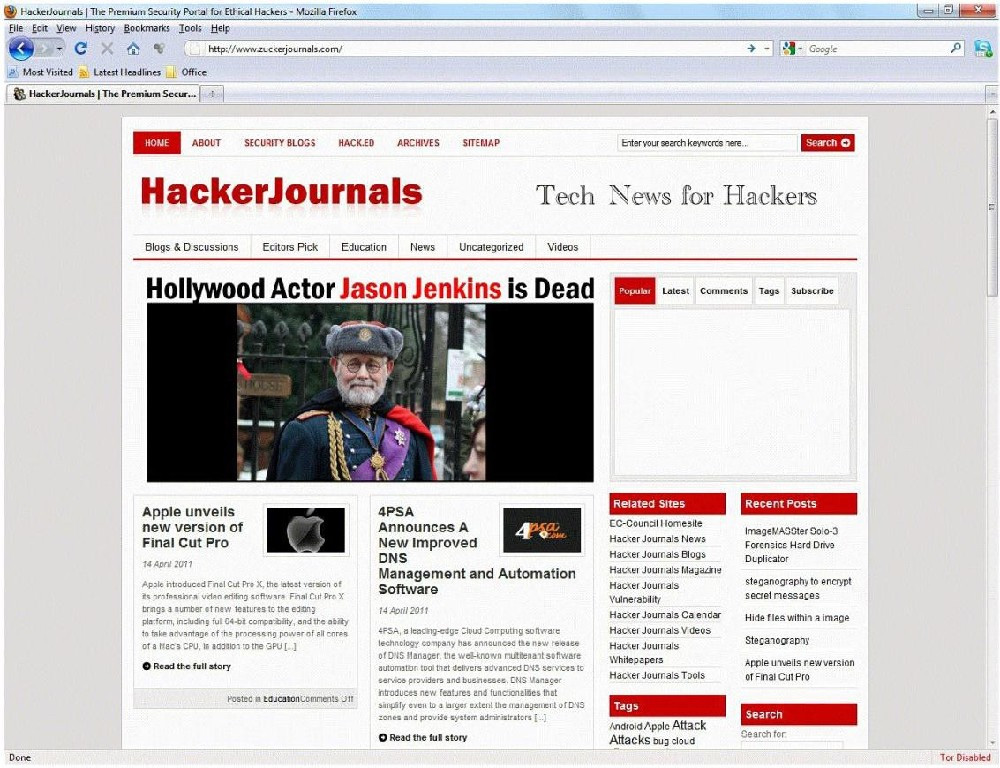Click the red Search button
The image size is (1000, 768).
(x=828, y=143)
